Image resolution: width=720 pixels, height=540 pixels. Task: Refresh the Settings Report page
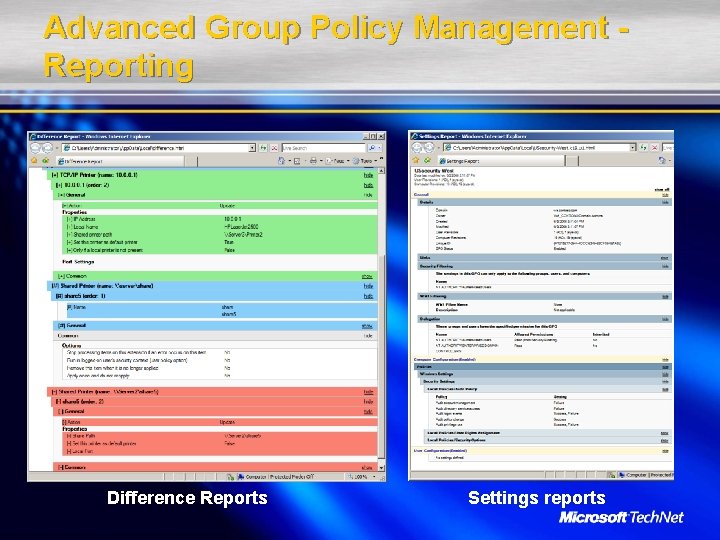coord(643,147)
